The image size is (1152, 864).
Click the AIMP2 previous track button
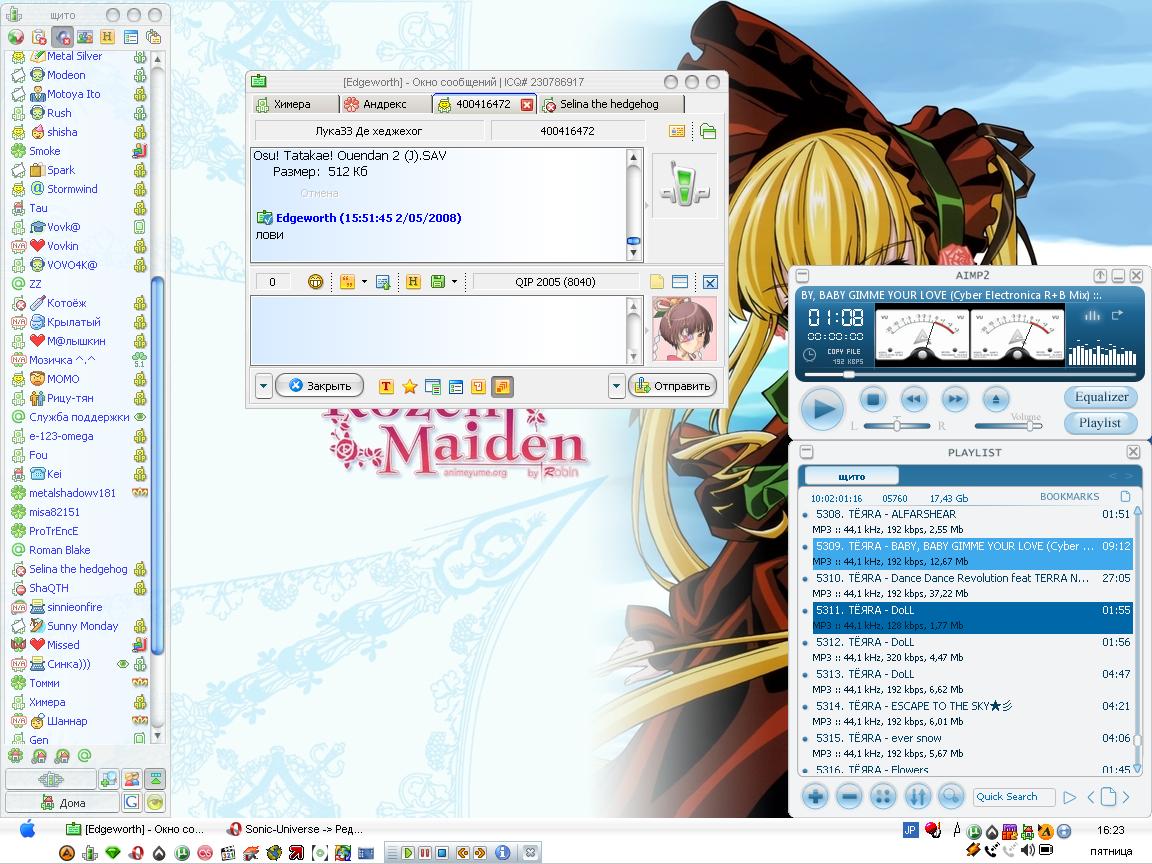[913, 400]
